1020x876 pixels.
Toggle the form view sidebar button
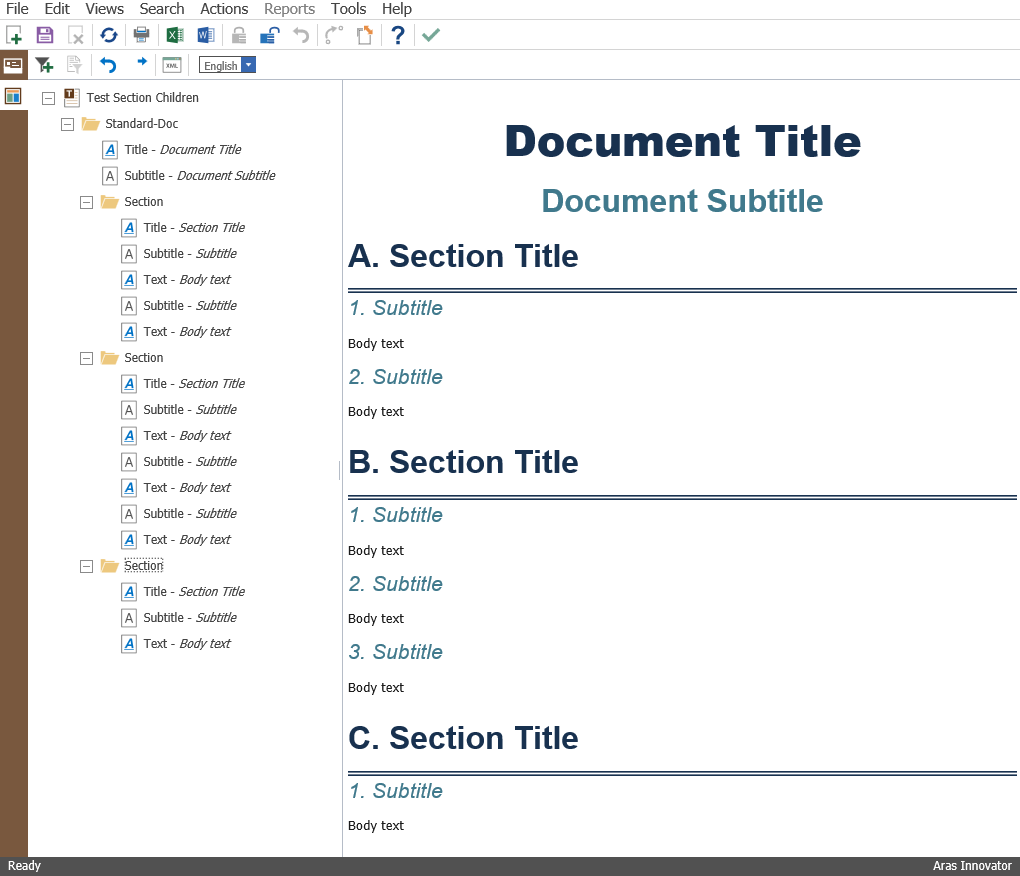tap(13, 65)
